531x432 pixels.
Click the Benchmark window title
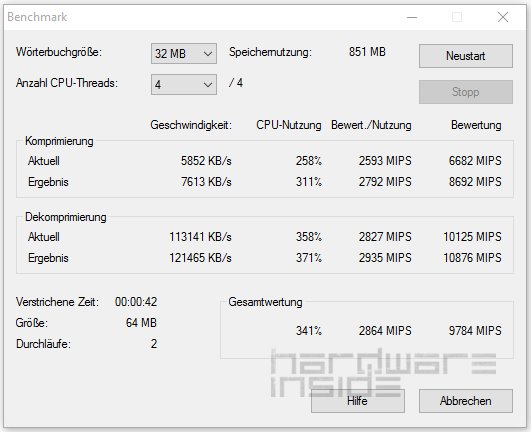click(37, 17)
